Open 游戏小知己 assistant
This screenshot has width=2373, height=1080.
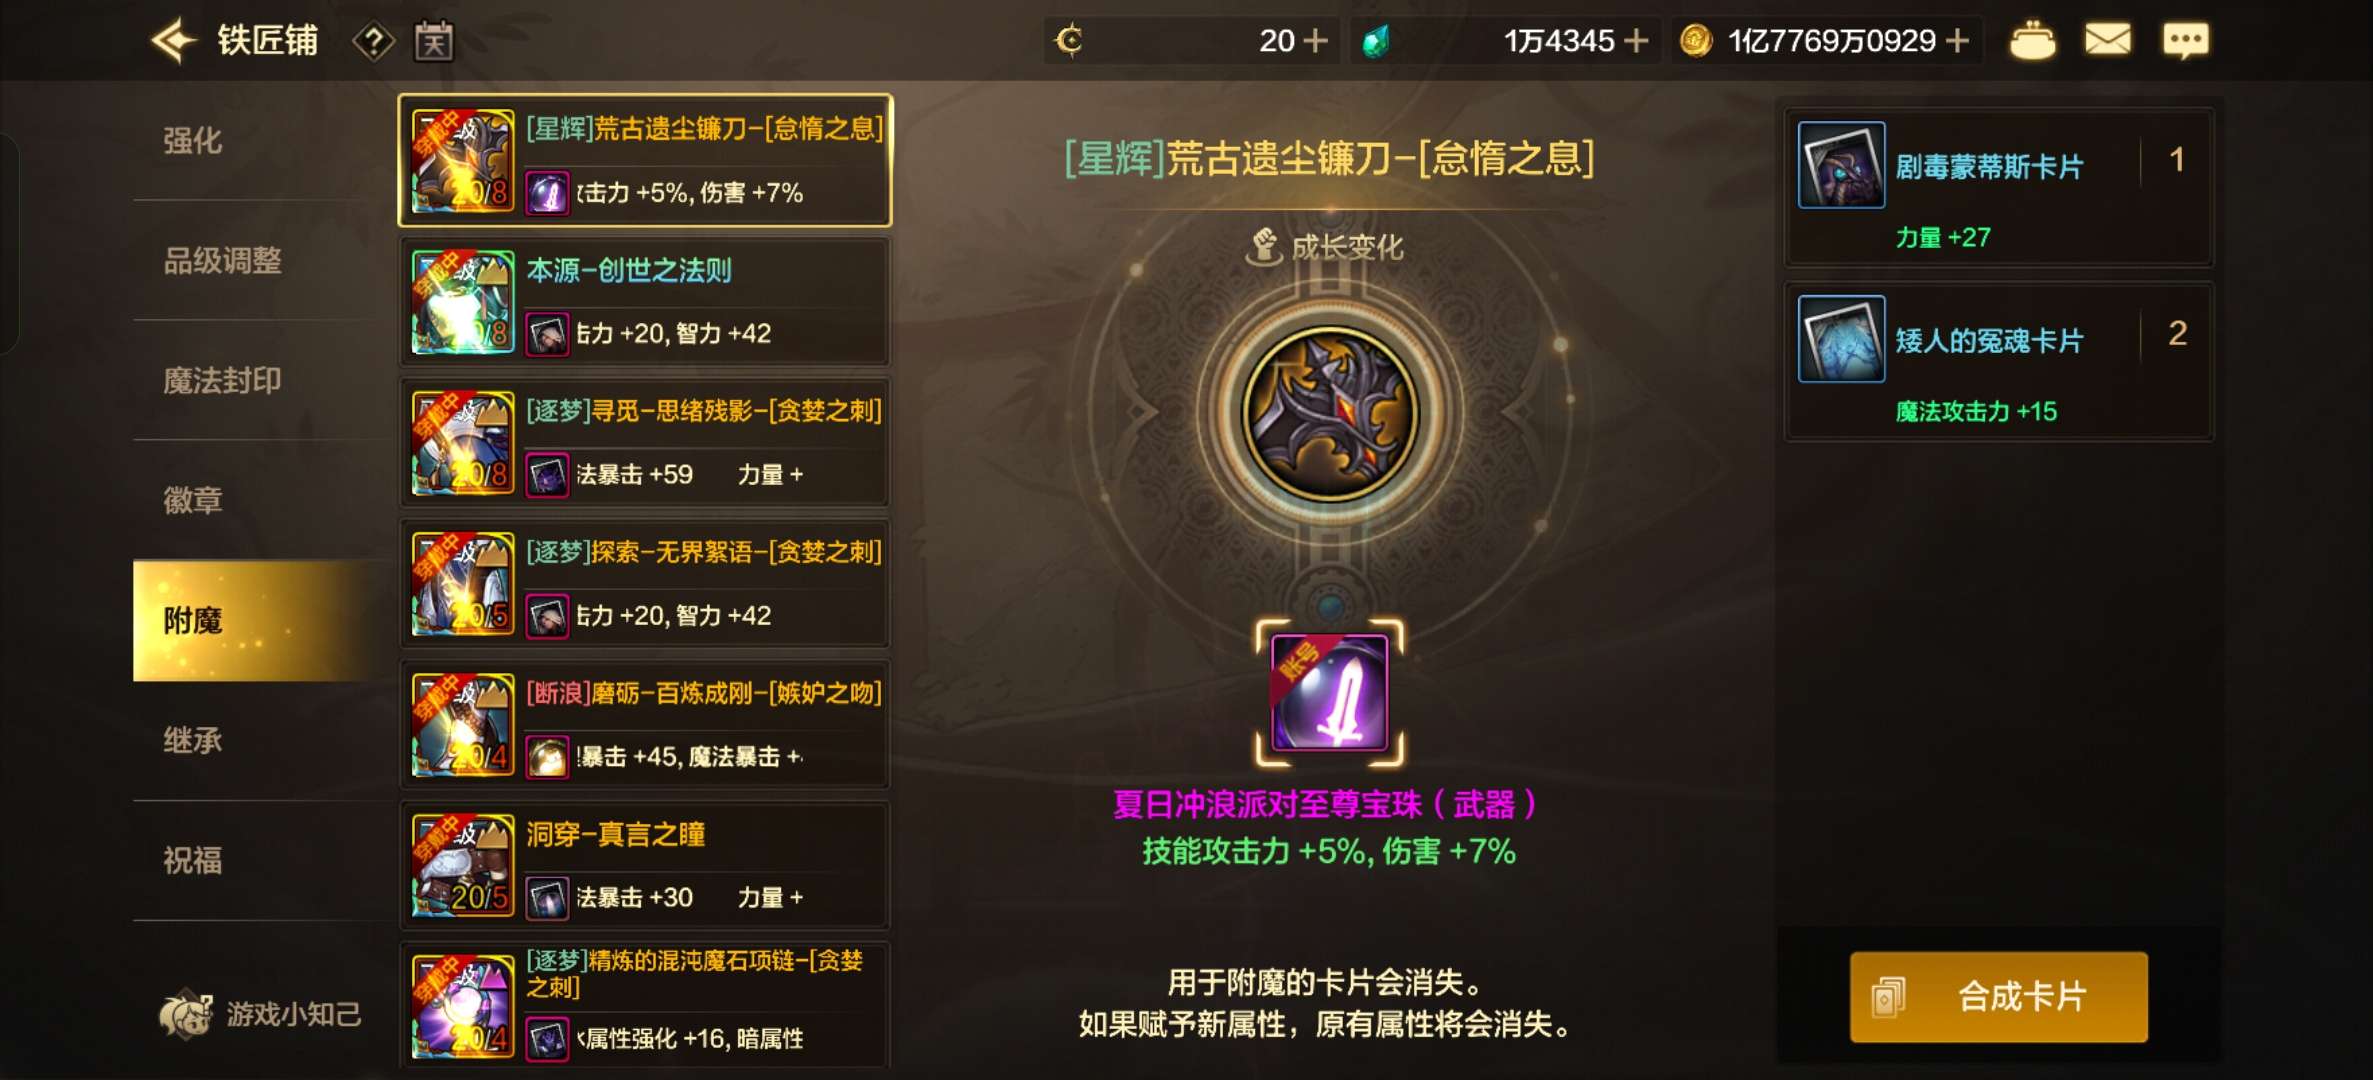pos(260,1015)
